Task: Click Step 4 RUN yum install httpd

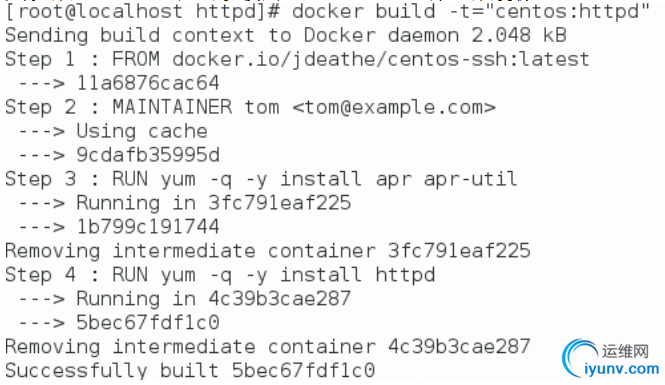Action: pyautogui.click(x=220, y=275)
